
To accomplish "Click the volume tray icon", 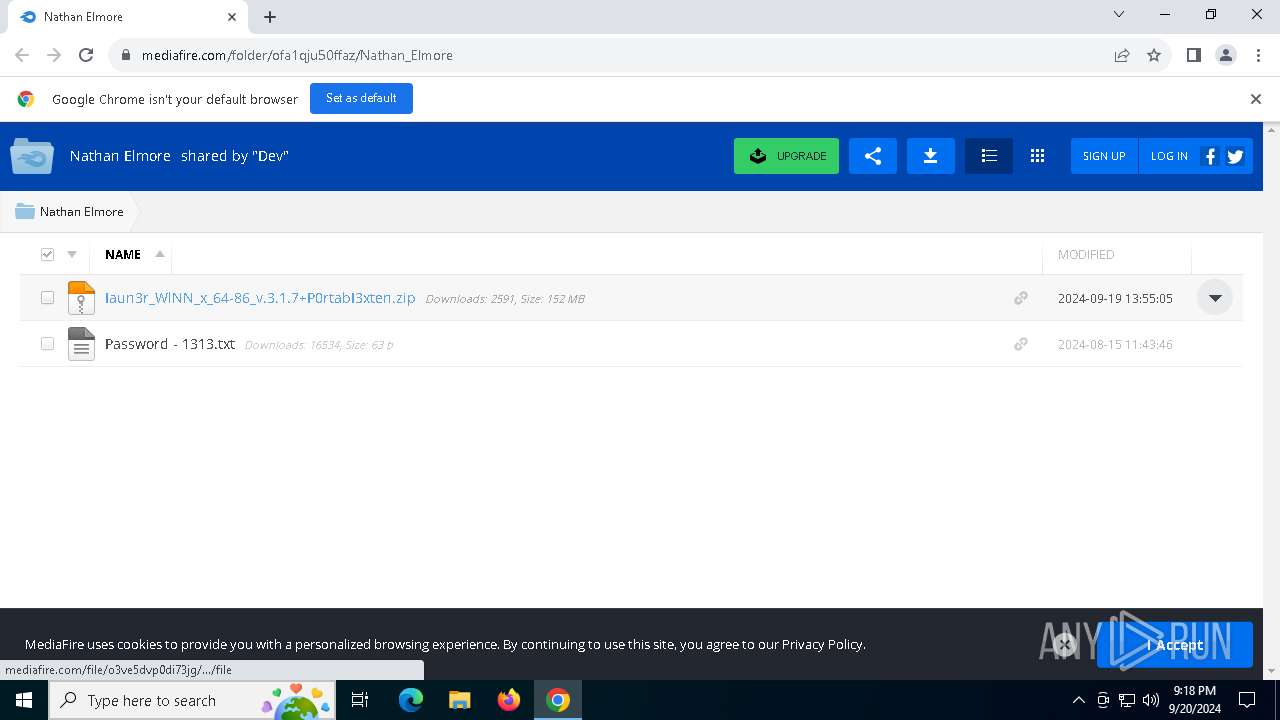I will point(1151,700).
